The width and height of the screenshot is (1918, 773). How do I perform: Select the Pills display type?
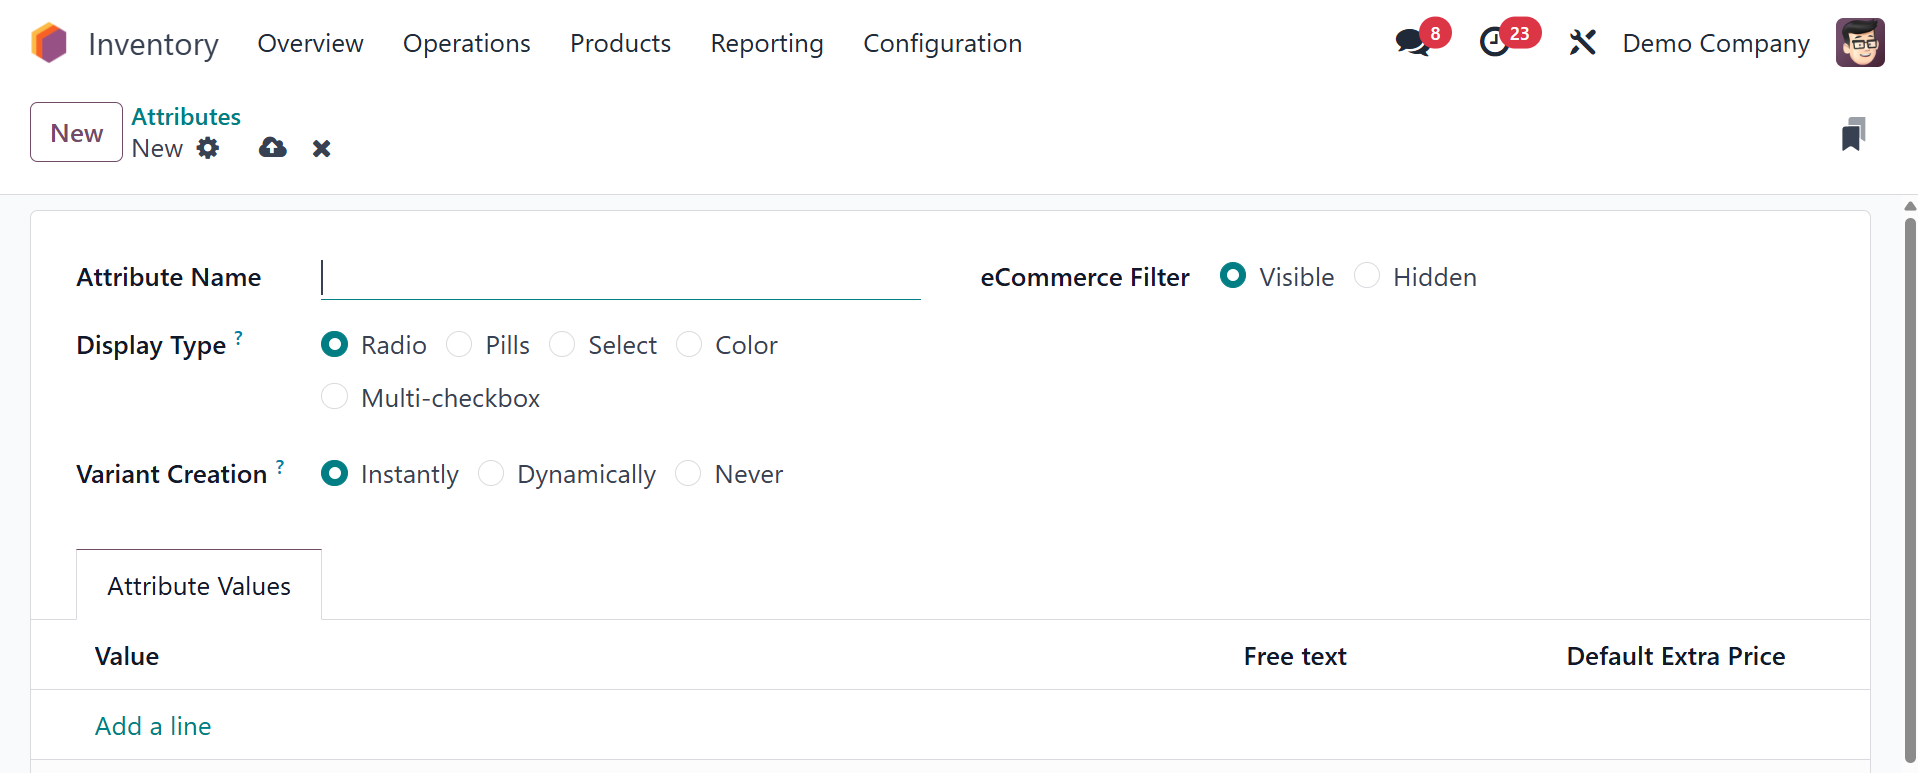(459, 345)
